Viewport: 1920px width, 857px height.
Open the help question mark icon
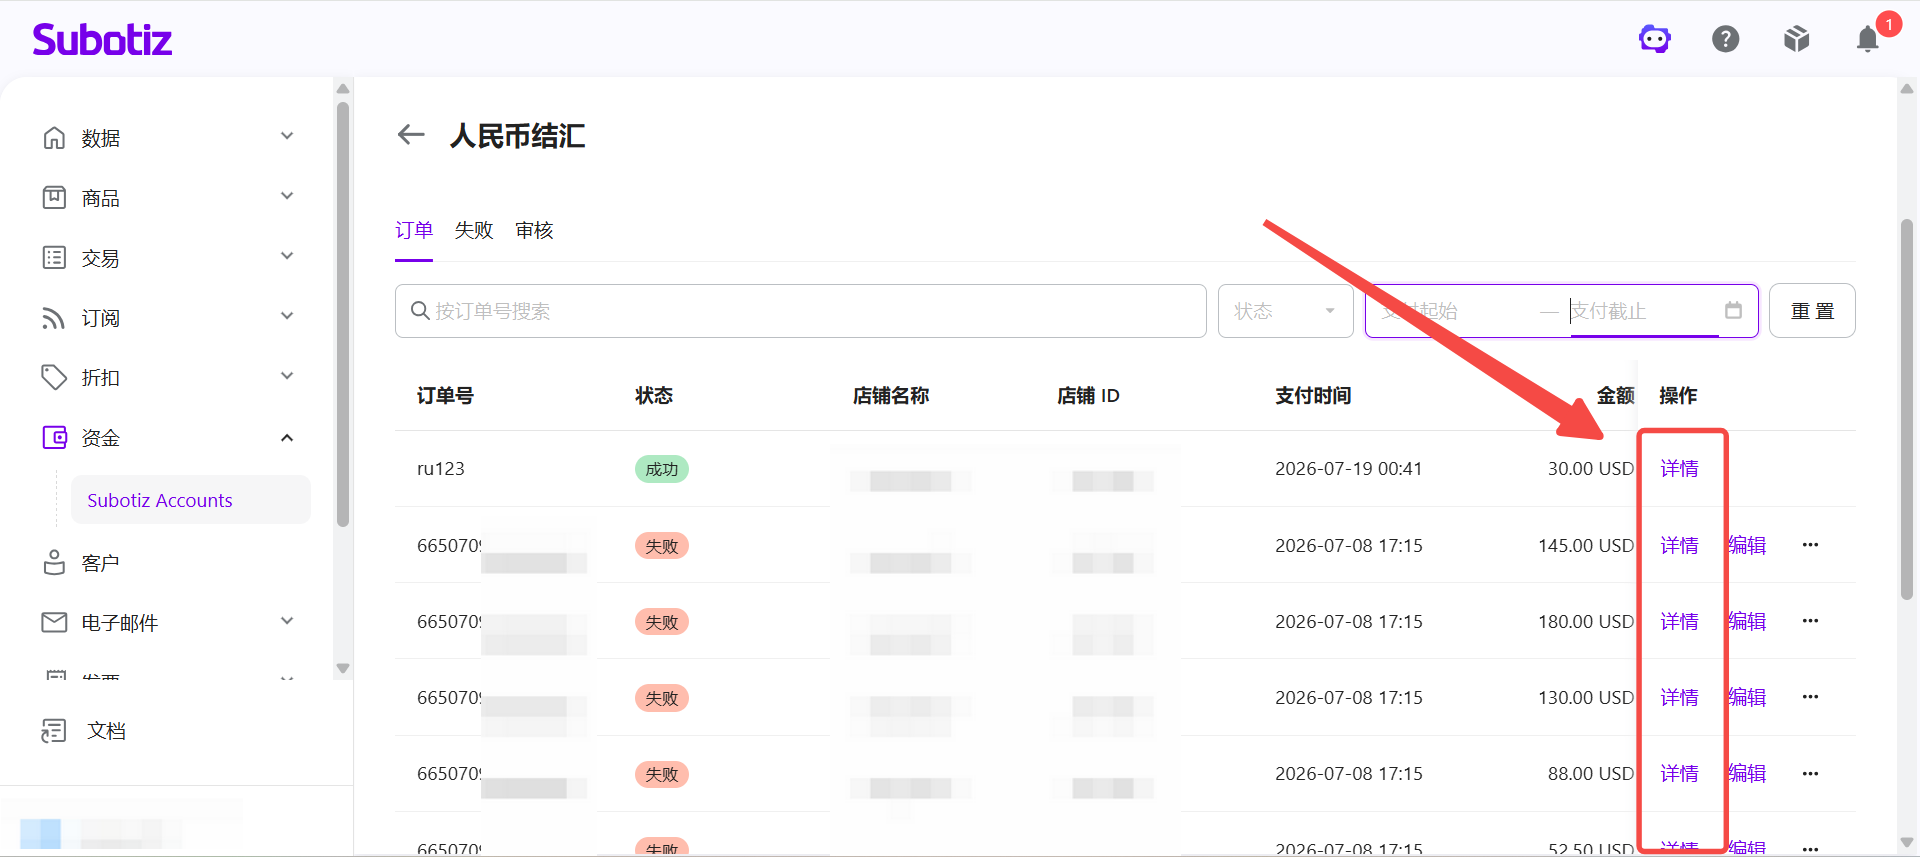1726,39
